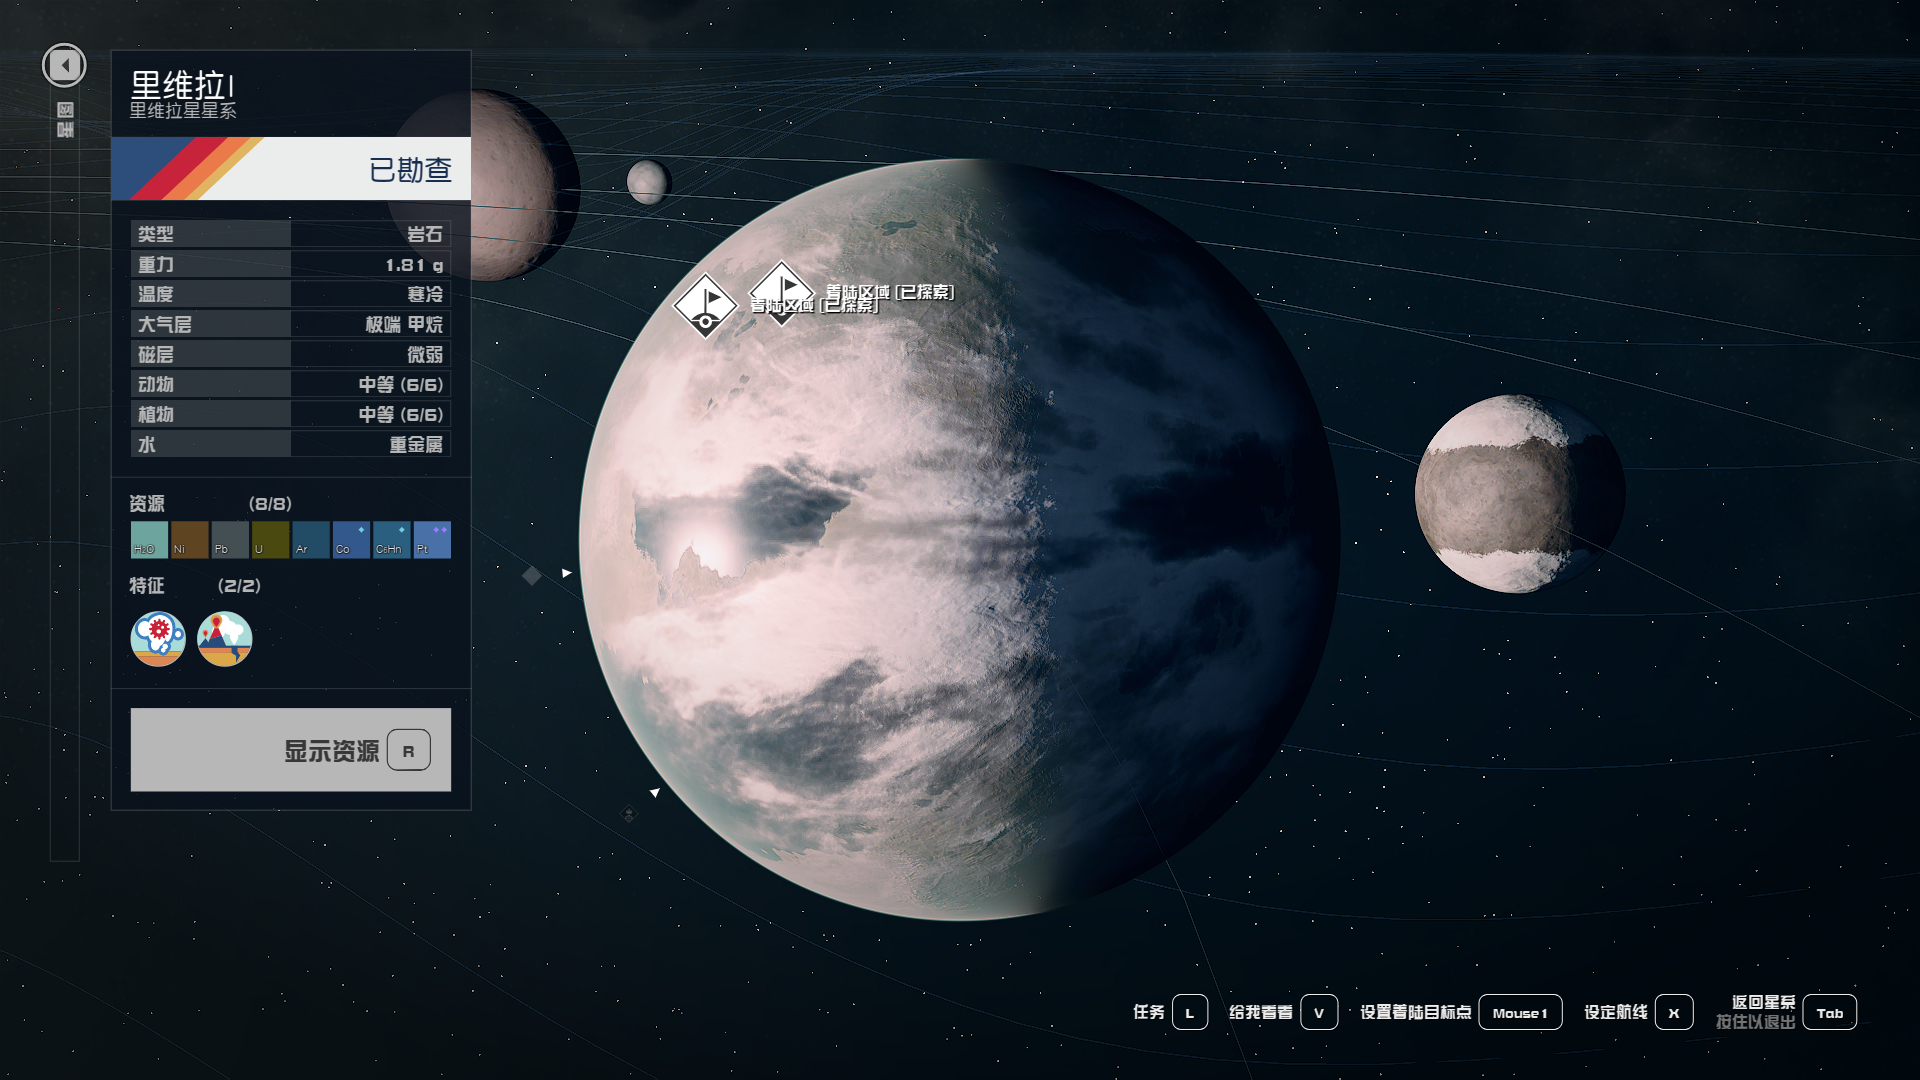Click the 水 重金属 water row
This screenshot has height=1080, width=1920.
tap(291, 444)
